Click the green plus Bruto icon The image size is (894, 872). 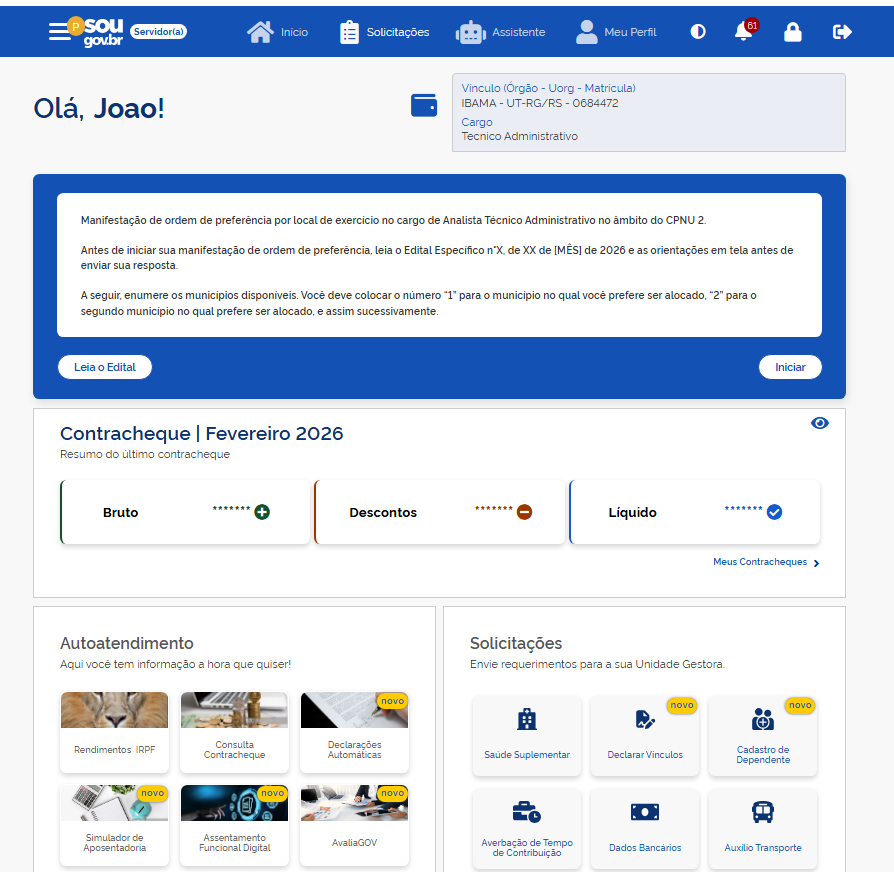click(x=262, y=512)
